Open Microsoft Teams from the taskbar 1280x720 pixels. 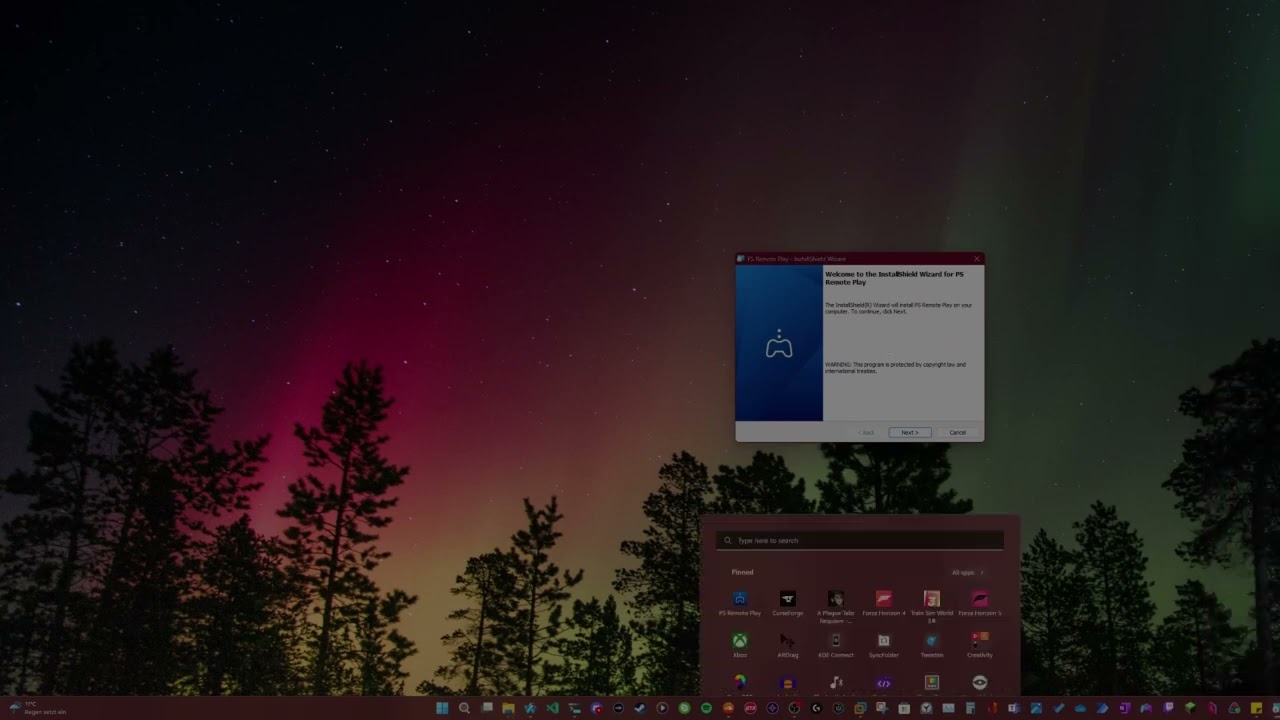(x=1014, y=708)
